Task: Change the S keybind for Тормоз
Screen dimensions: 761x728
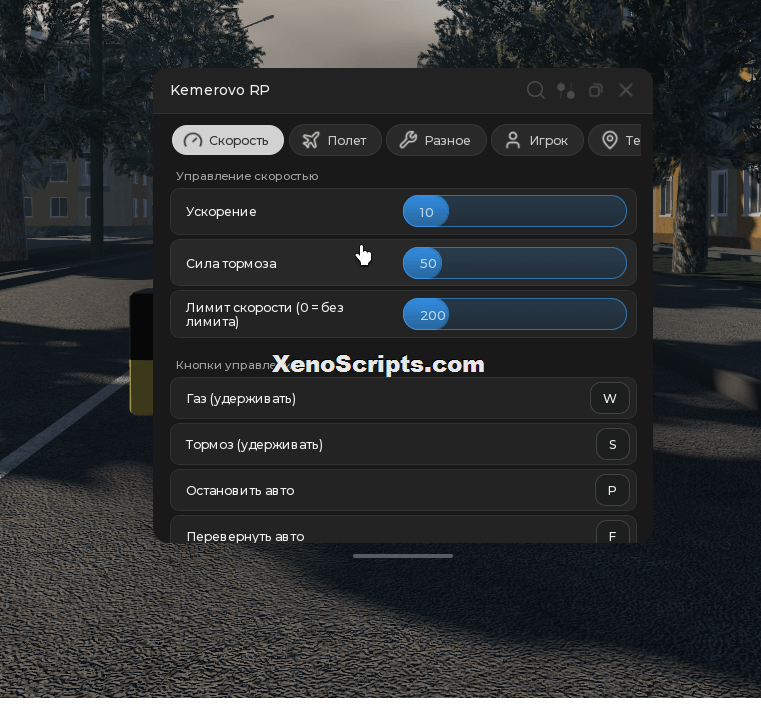Action: click(x=612, y=444)
